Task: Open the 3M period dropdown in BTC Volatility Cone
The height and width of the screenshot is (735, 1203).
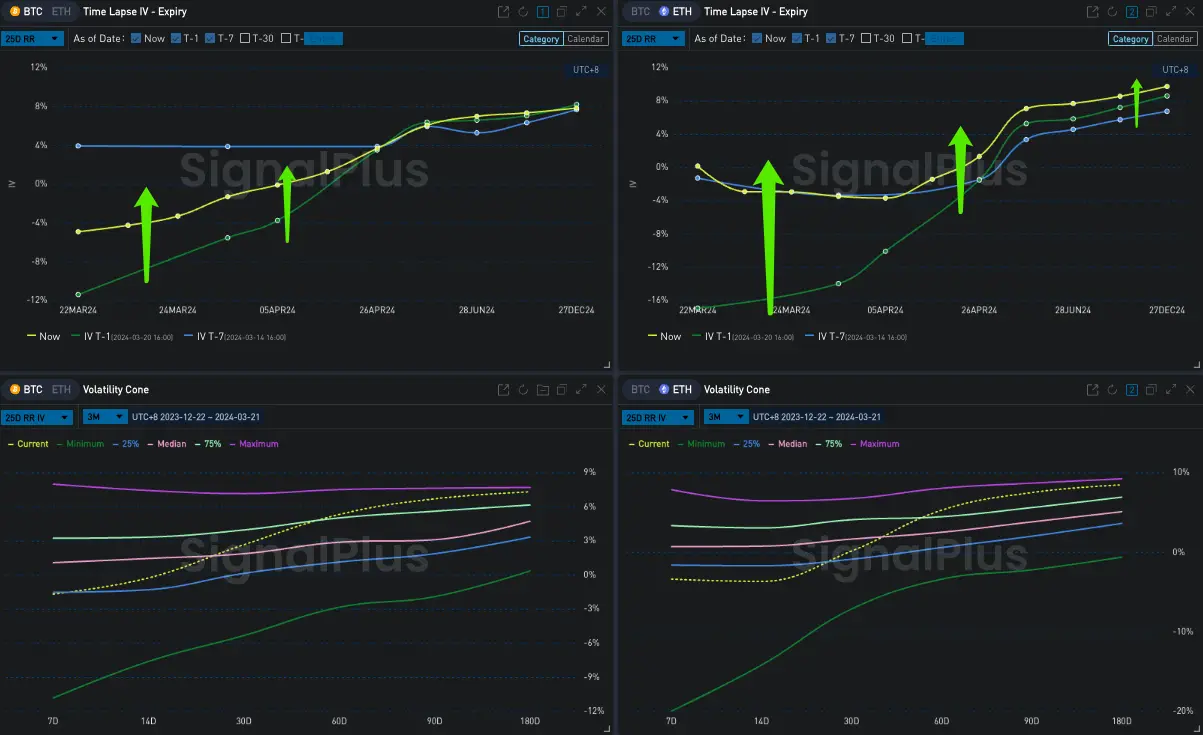Action: pos(105,417)
